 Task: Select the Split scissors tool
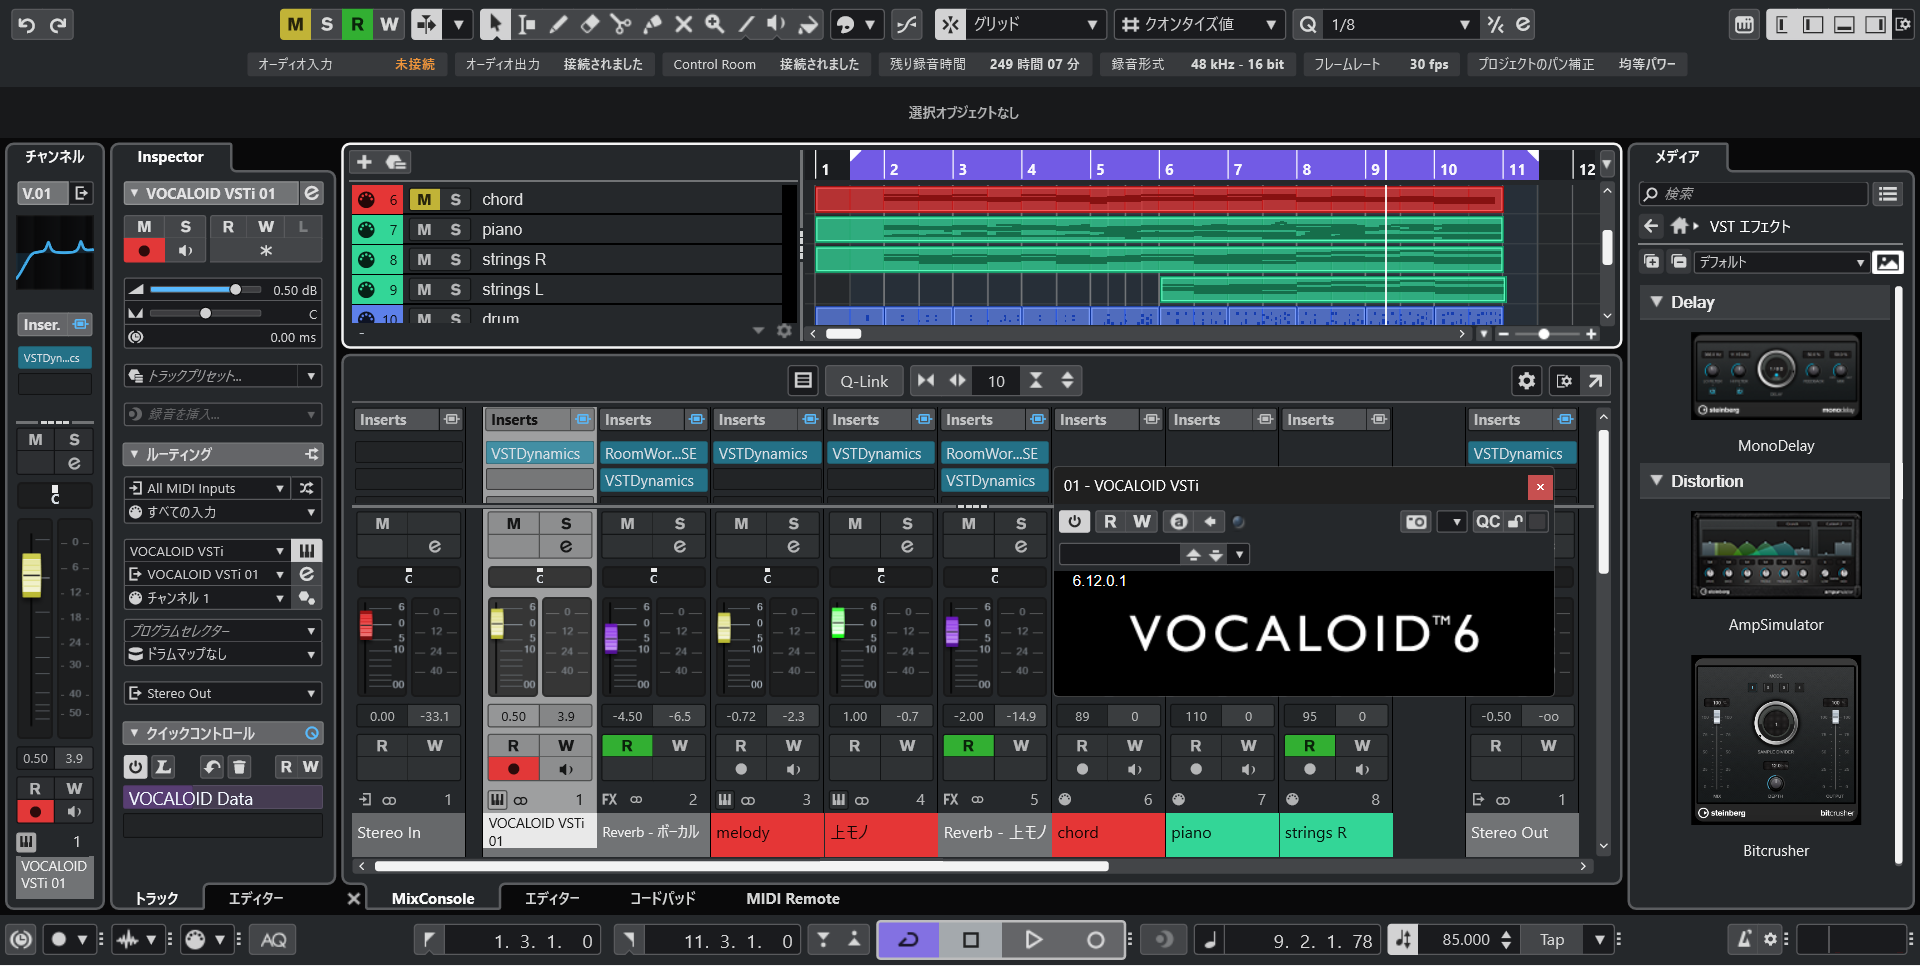coord(620,24)
